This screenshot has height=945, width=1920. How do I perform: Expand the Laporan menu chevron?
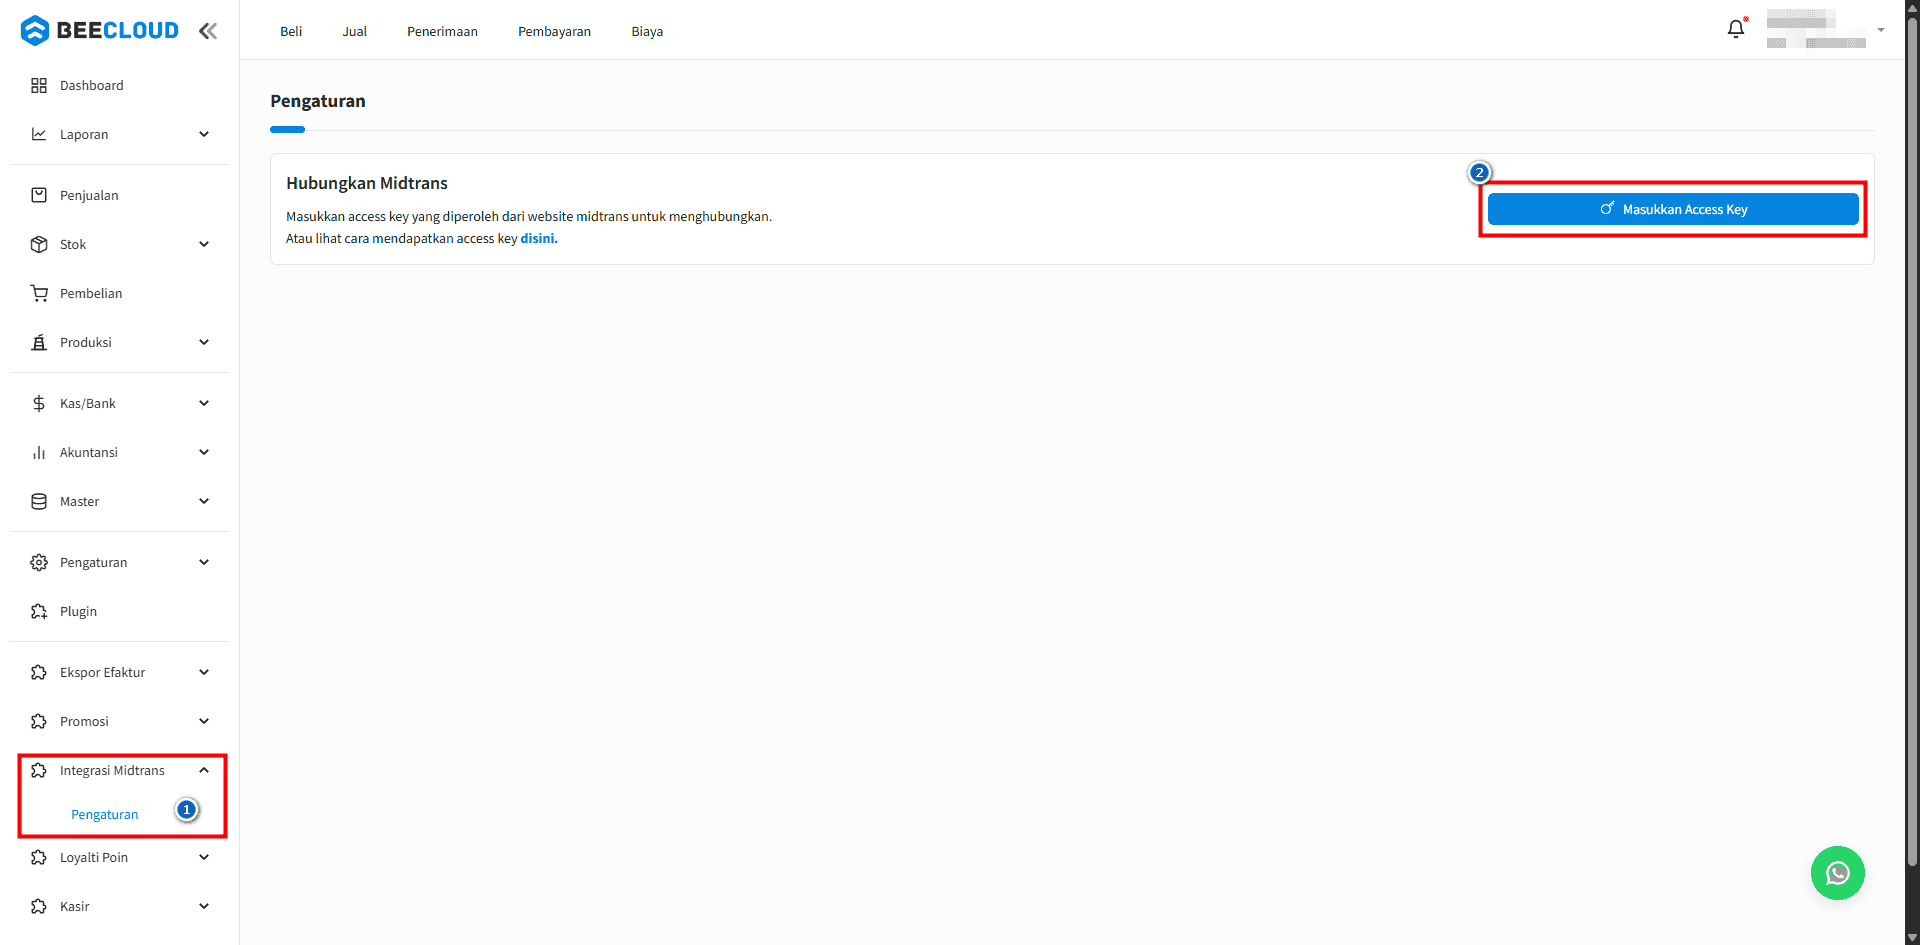204,134
